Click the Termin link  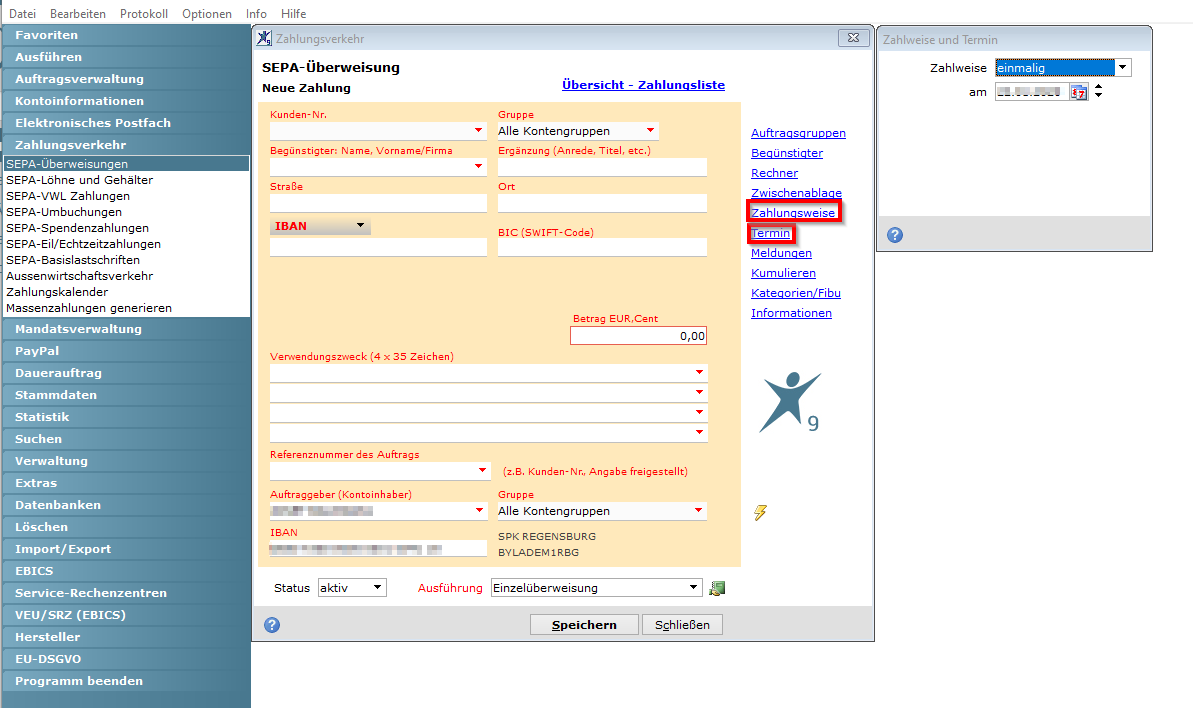pos(771,233)
